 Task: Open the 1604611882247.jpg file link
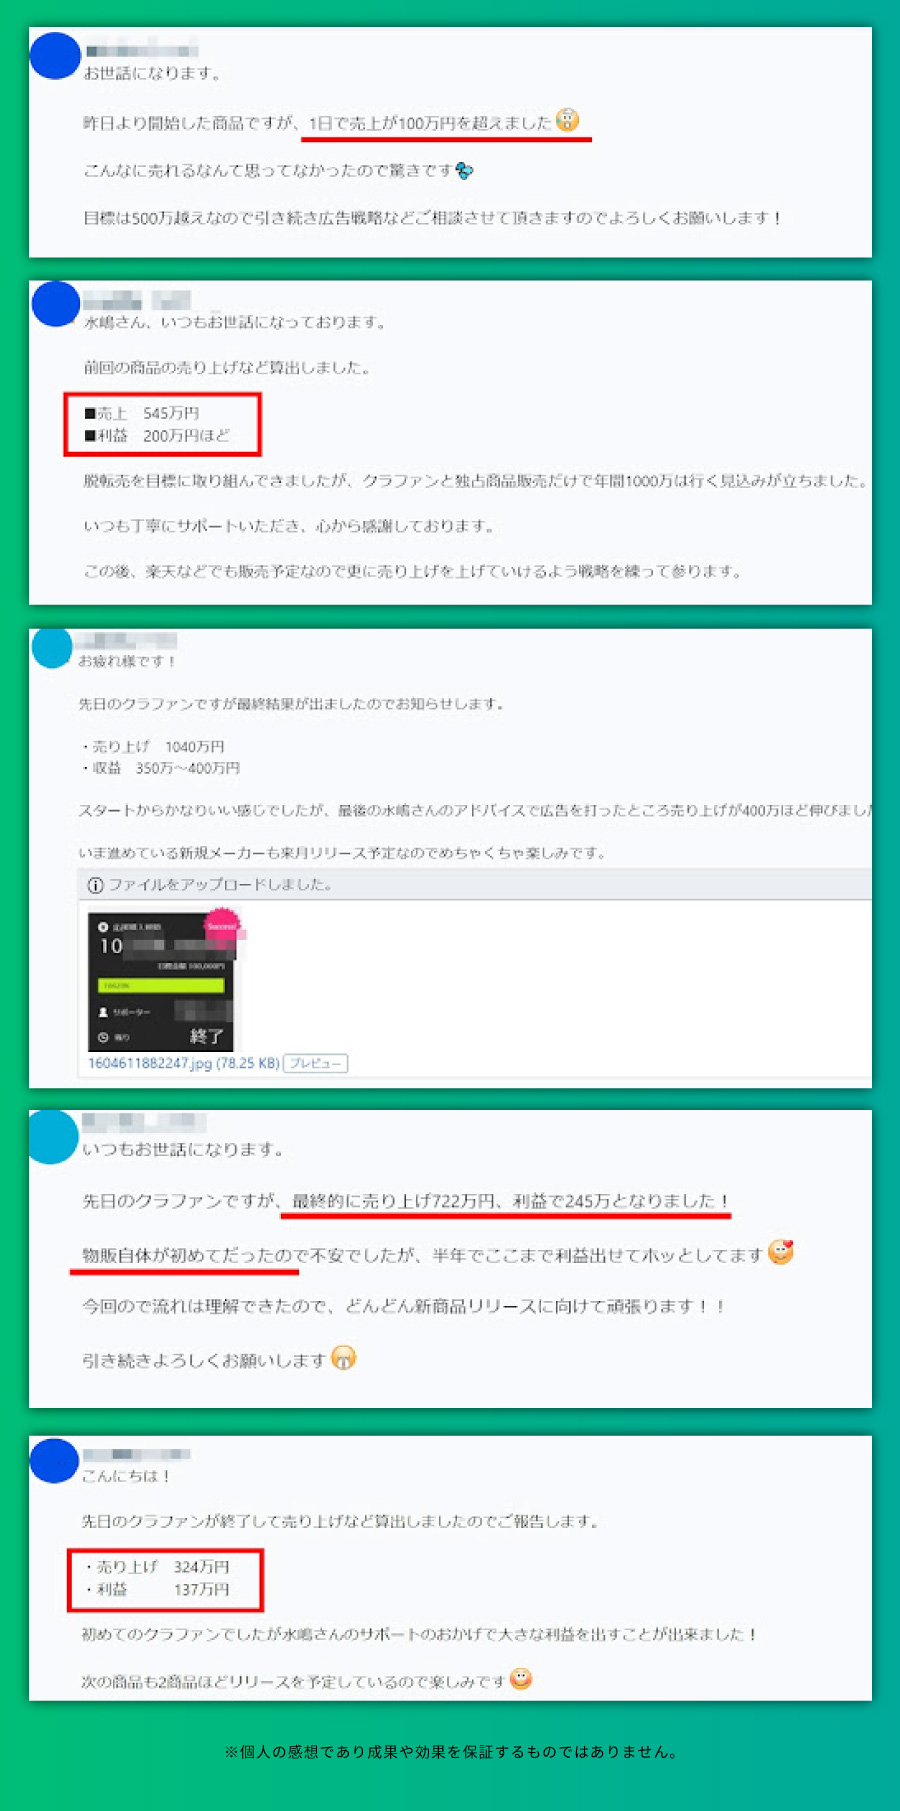183,1063
